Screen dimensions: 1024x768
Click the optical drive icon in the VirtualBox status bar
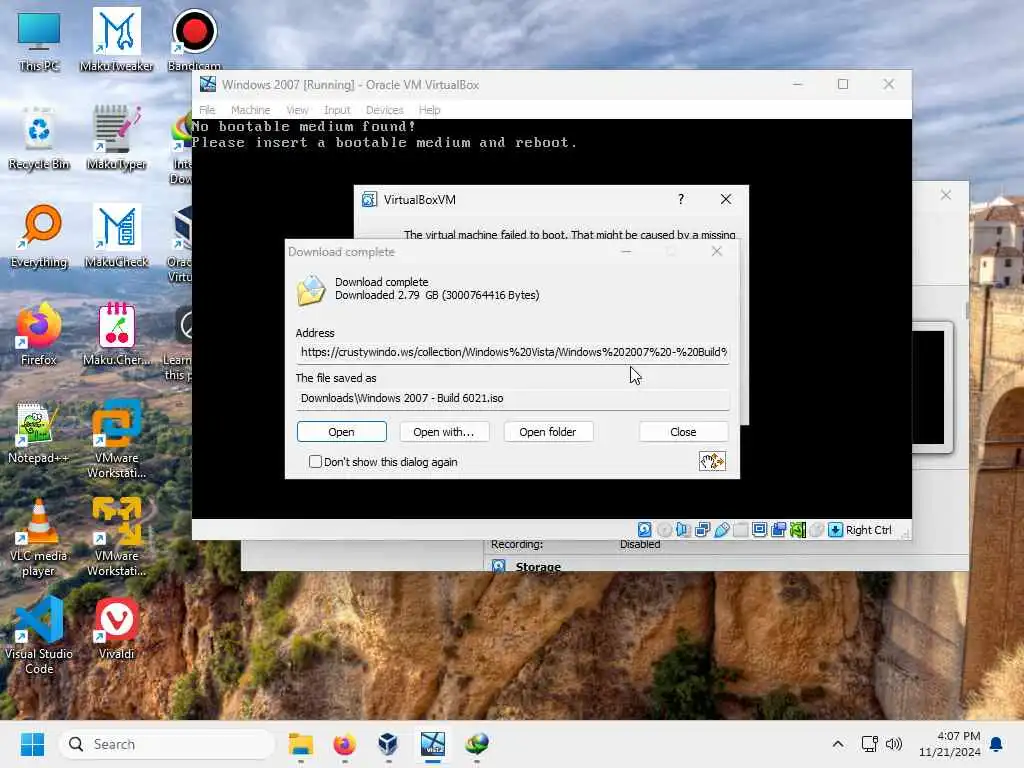pos(664,530)
